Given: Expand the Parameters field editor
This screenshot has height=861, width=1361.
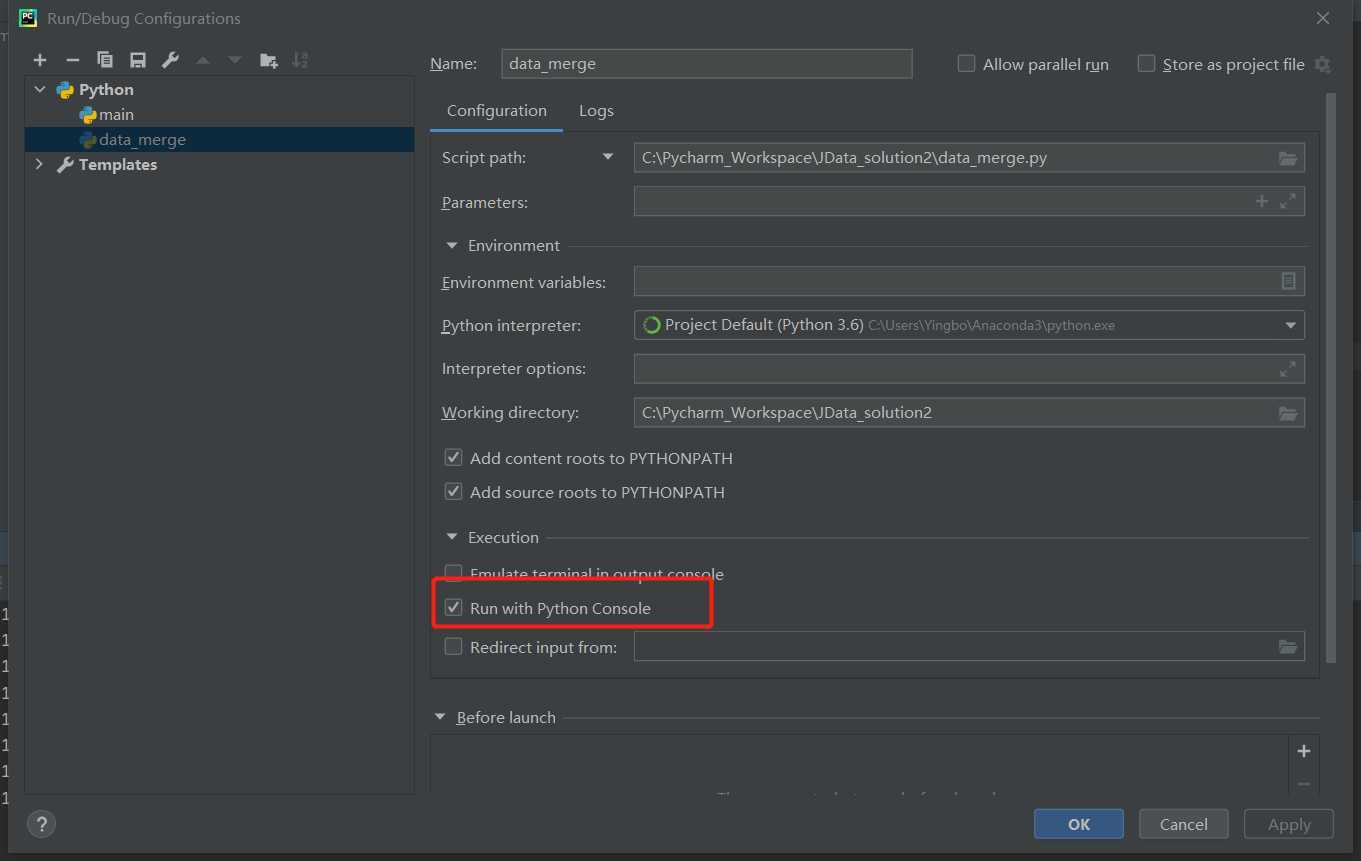Looking at the screenshot, I should tap(1288, 201).
